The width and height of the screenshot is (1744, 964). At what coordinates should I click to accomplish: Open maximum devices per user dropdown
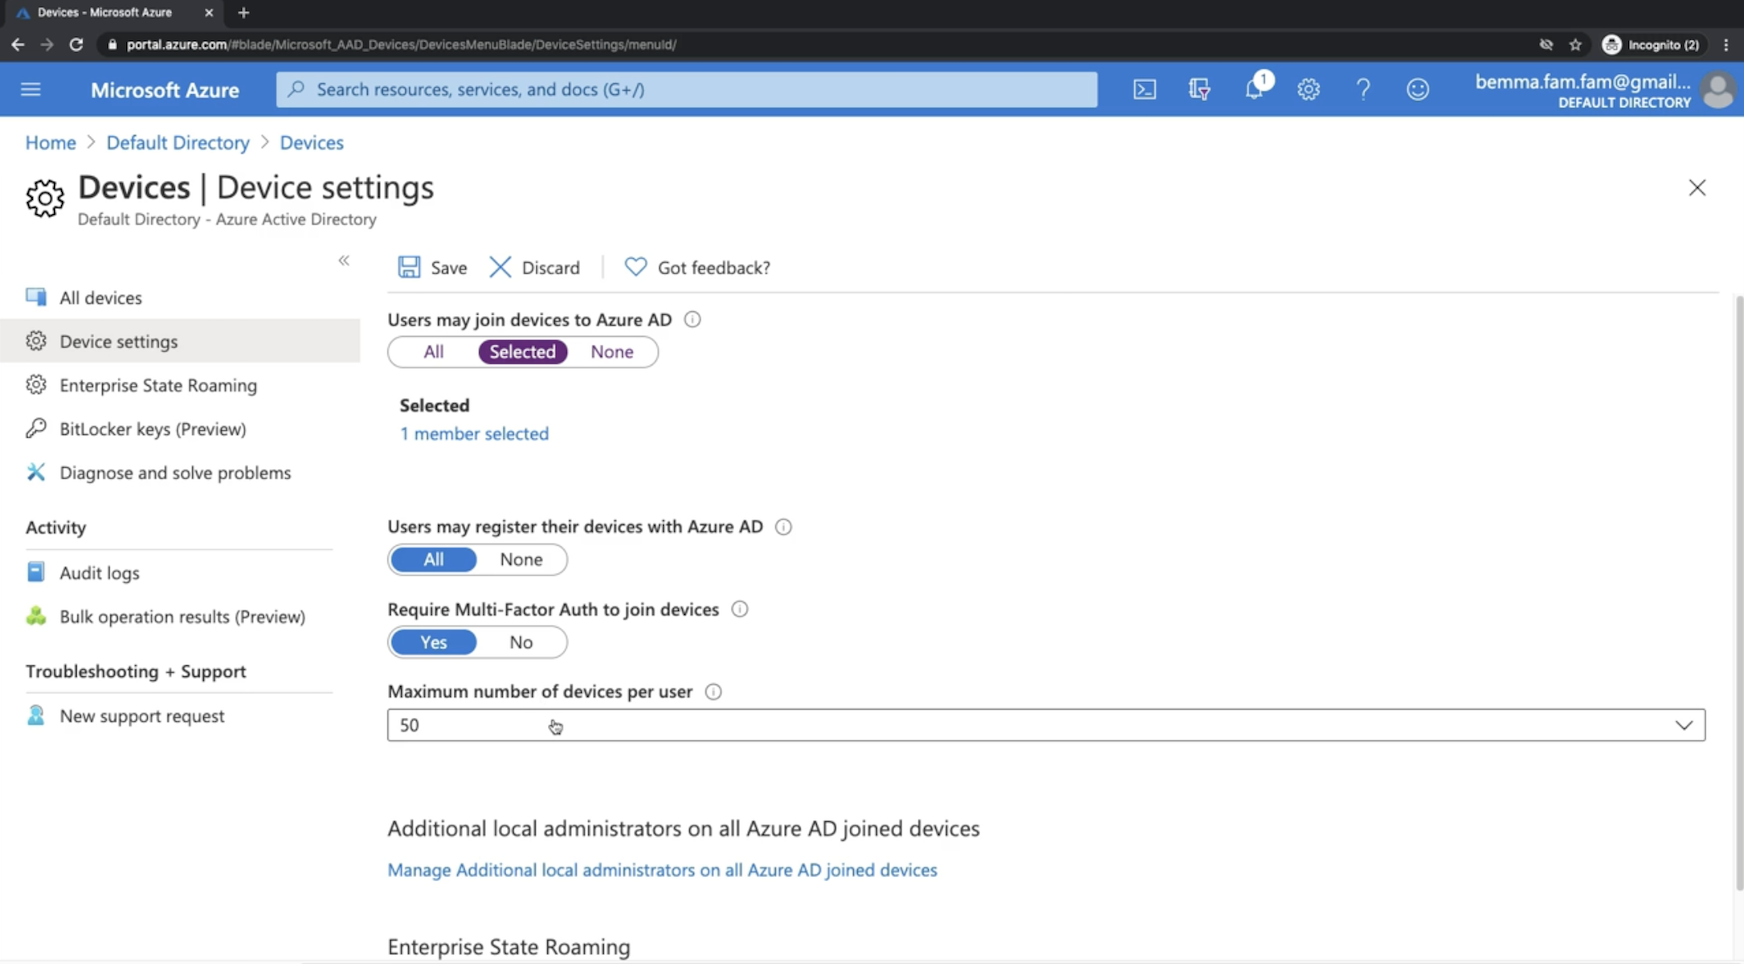(x=1046, y=725)
